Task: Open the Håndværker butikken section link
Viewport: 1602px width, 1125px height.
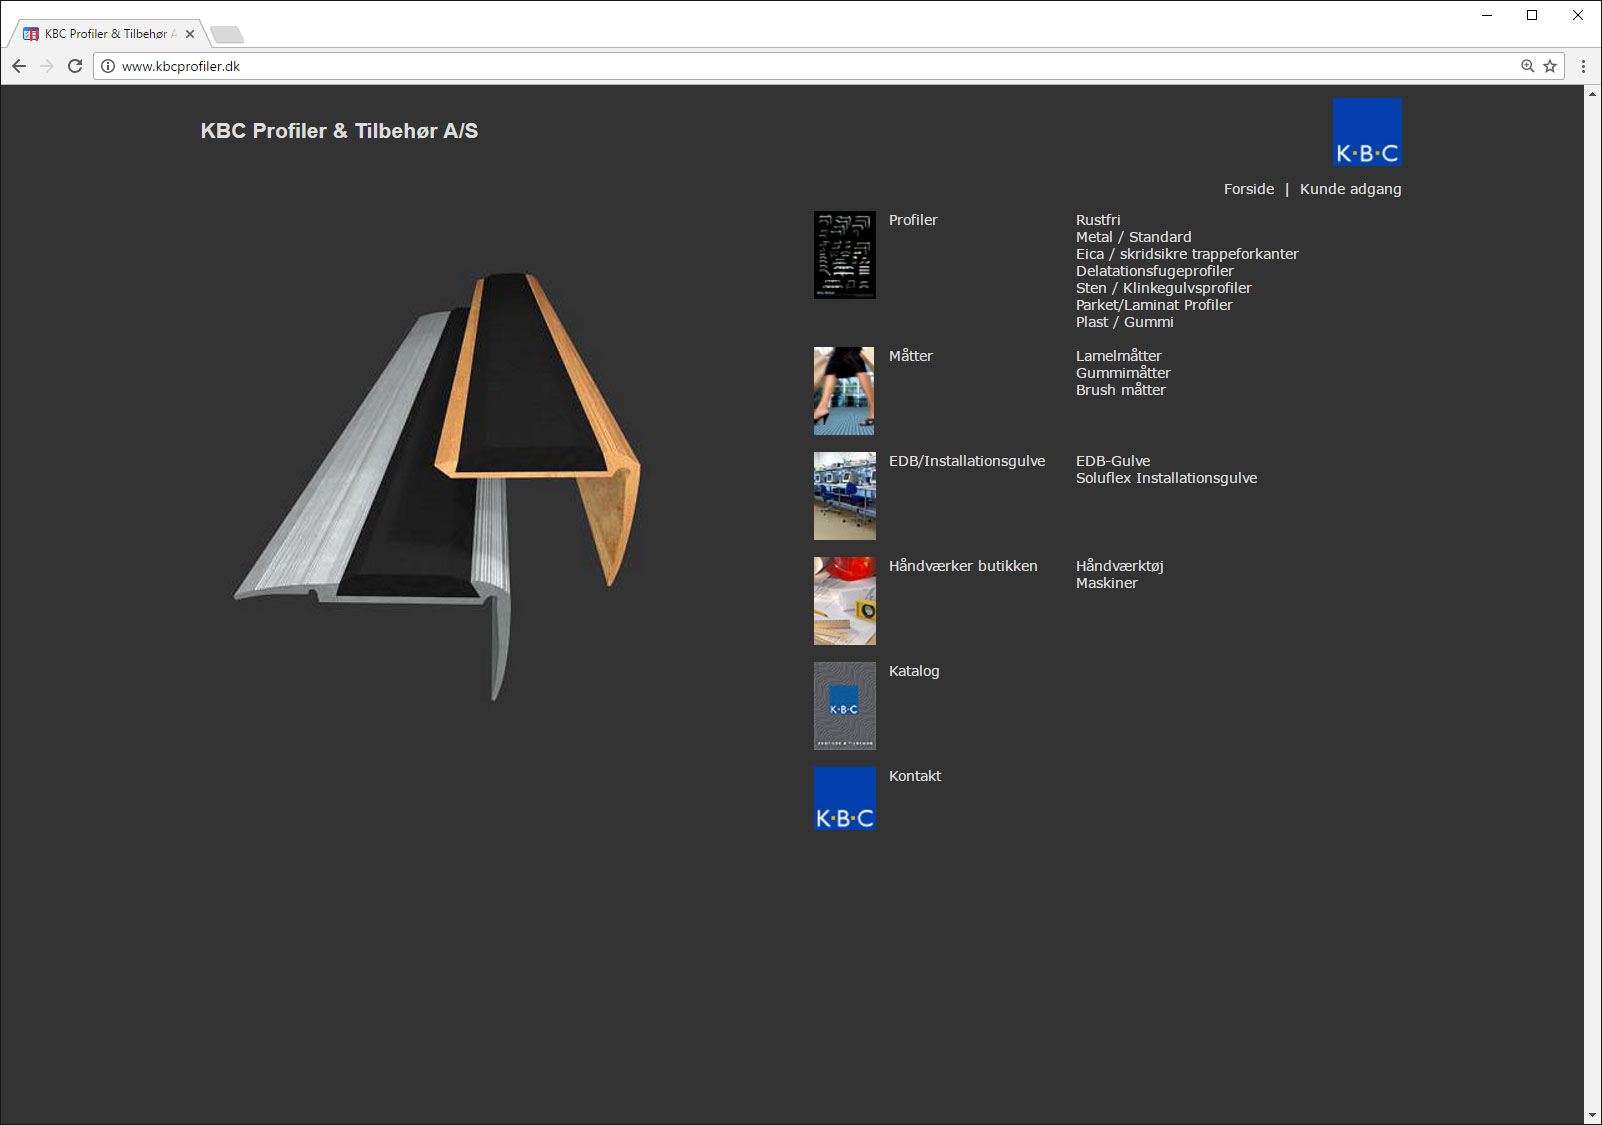Action: pos(963,566)
